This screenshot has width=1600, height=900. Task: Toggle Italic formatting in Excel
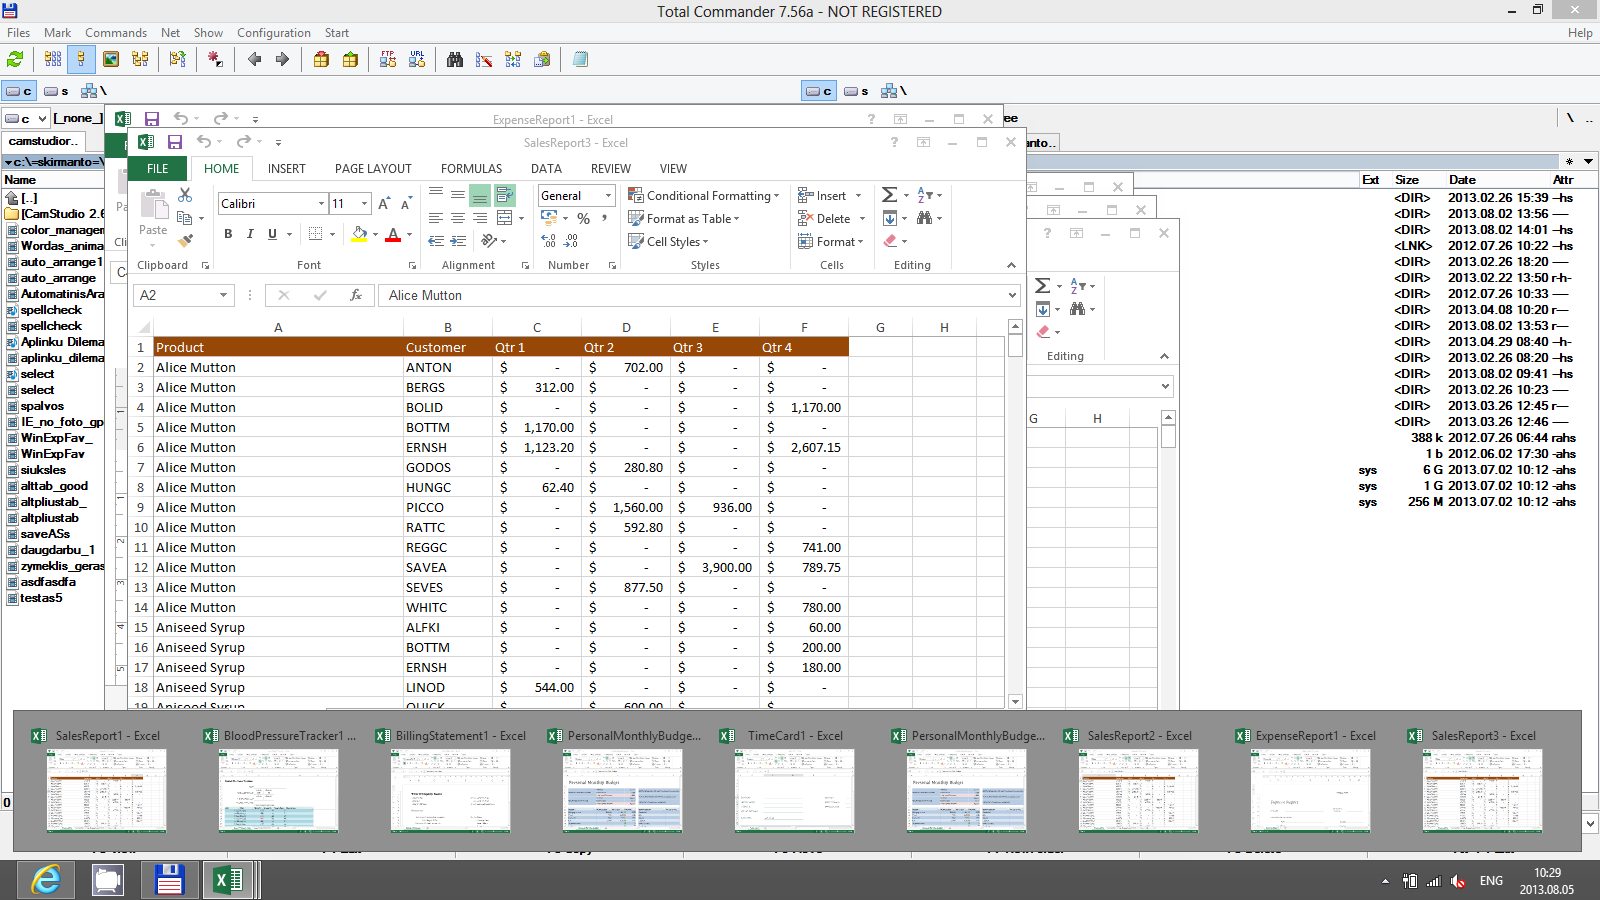point(250,234)
